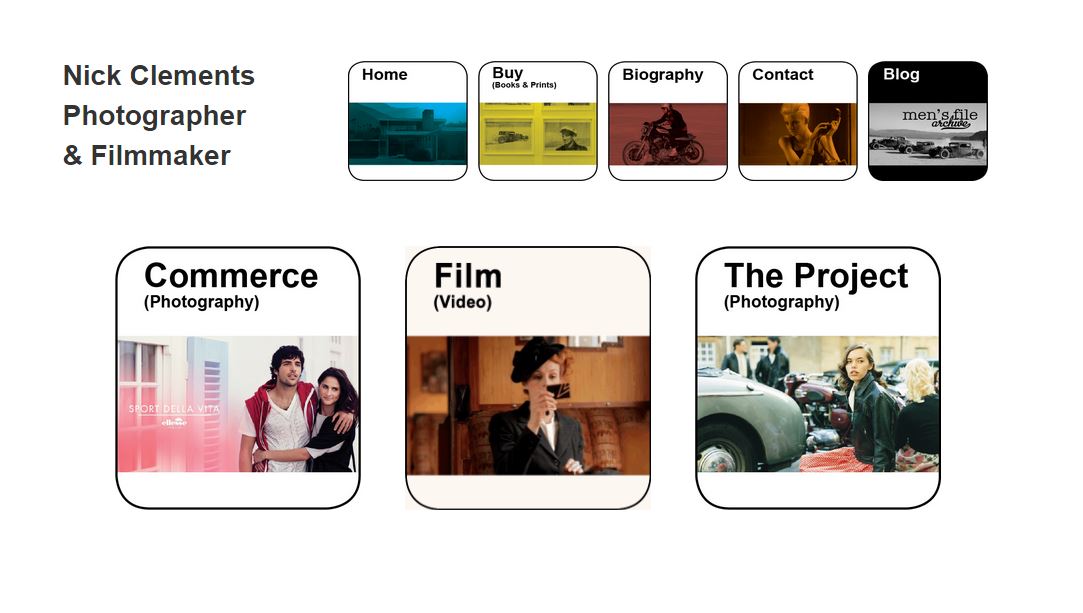This screenshot has width=1083, height=613.
Task: Click the yellow prints thumbnail under Buy
Action: click(537, 134)
